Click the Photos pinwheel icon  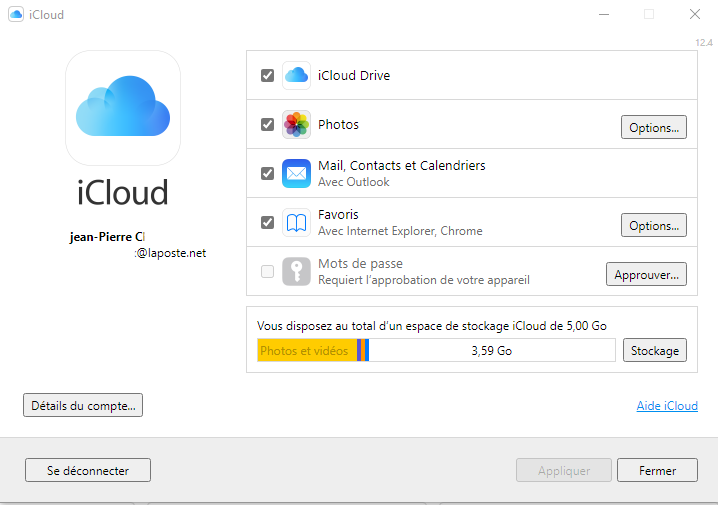pyautogui.click(x=296, y=125)
